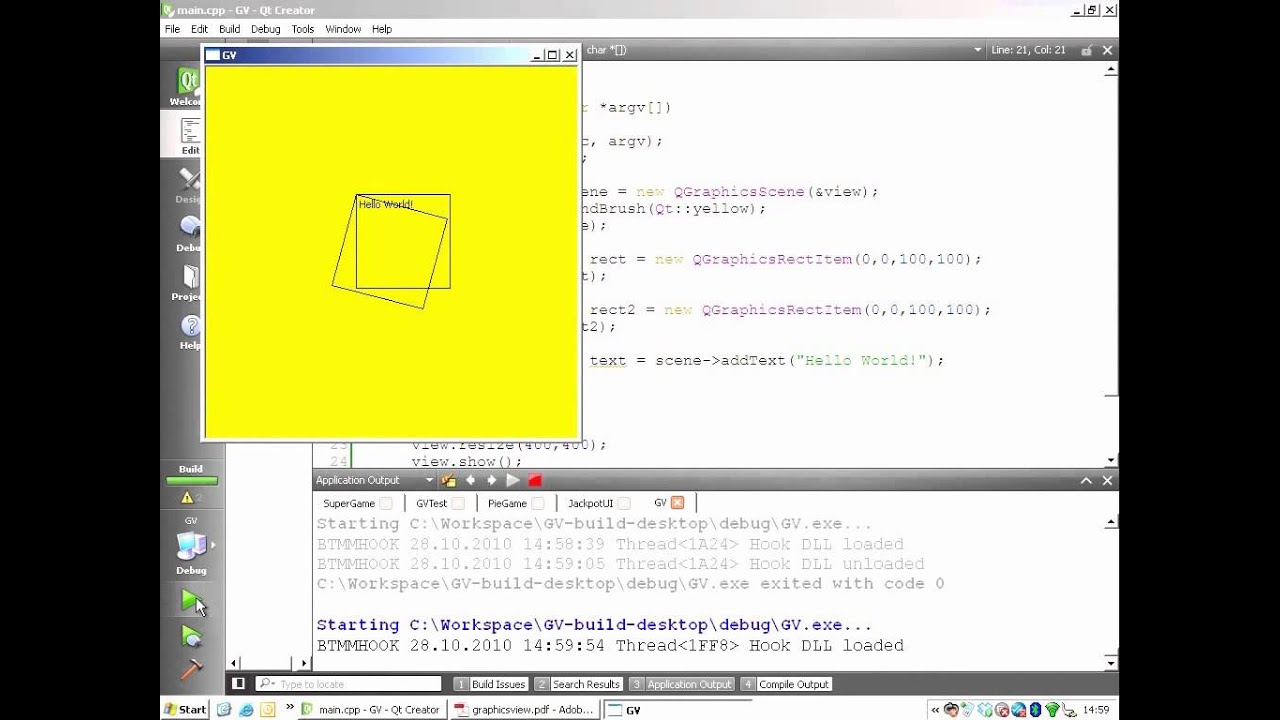Close the Application Output pane
This screenshot has width=1280, height=720.
tap(1107, 481)
